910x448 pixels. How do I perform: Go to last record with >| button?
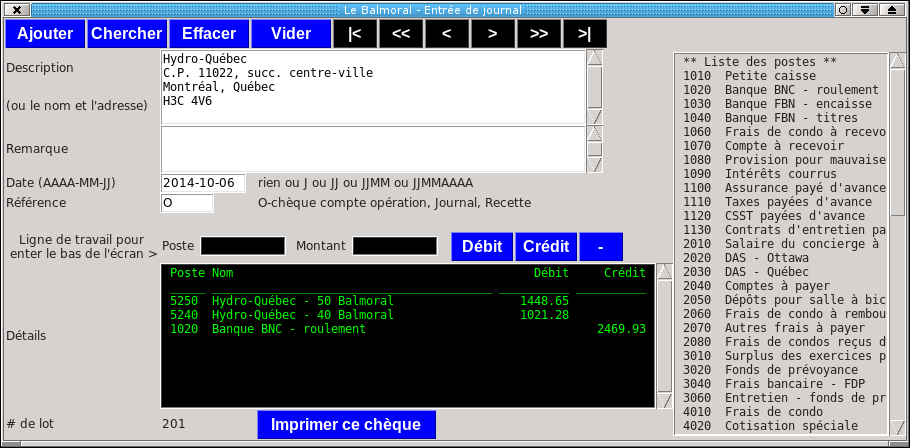[585, 34]
